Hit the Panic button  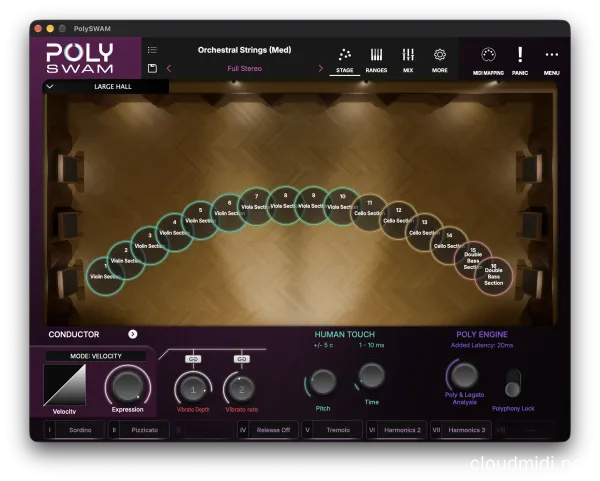[520, 61]
